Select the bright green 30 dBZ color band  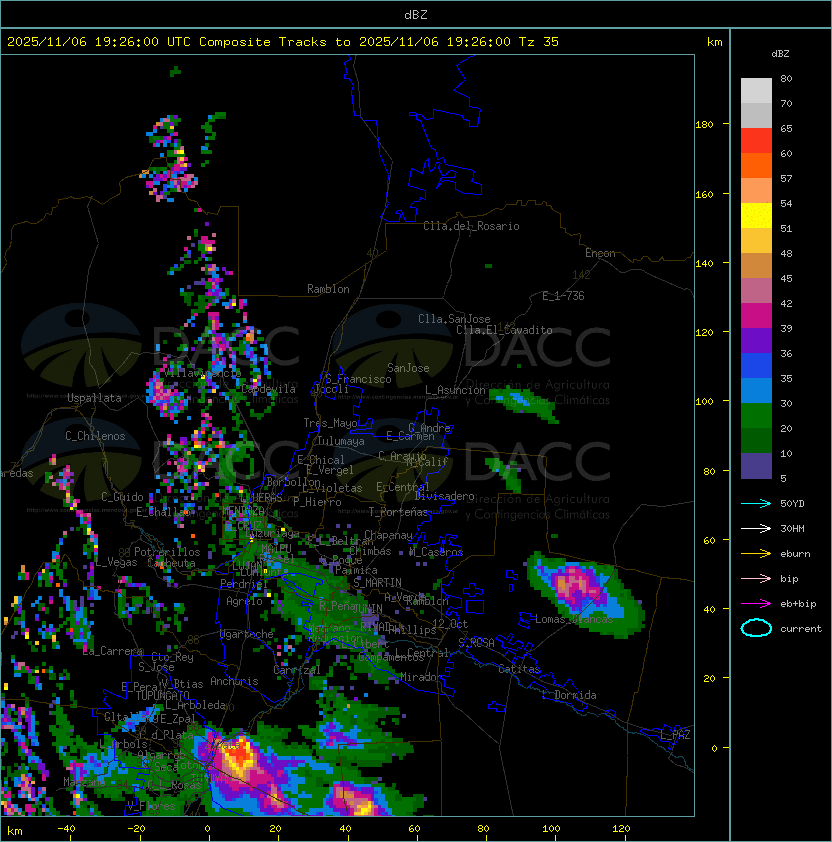click(756, 416)
